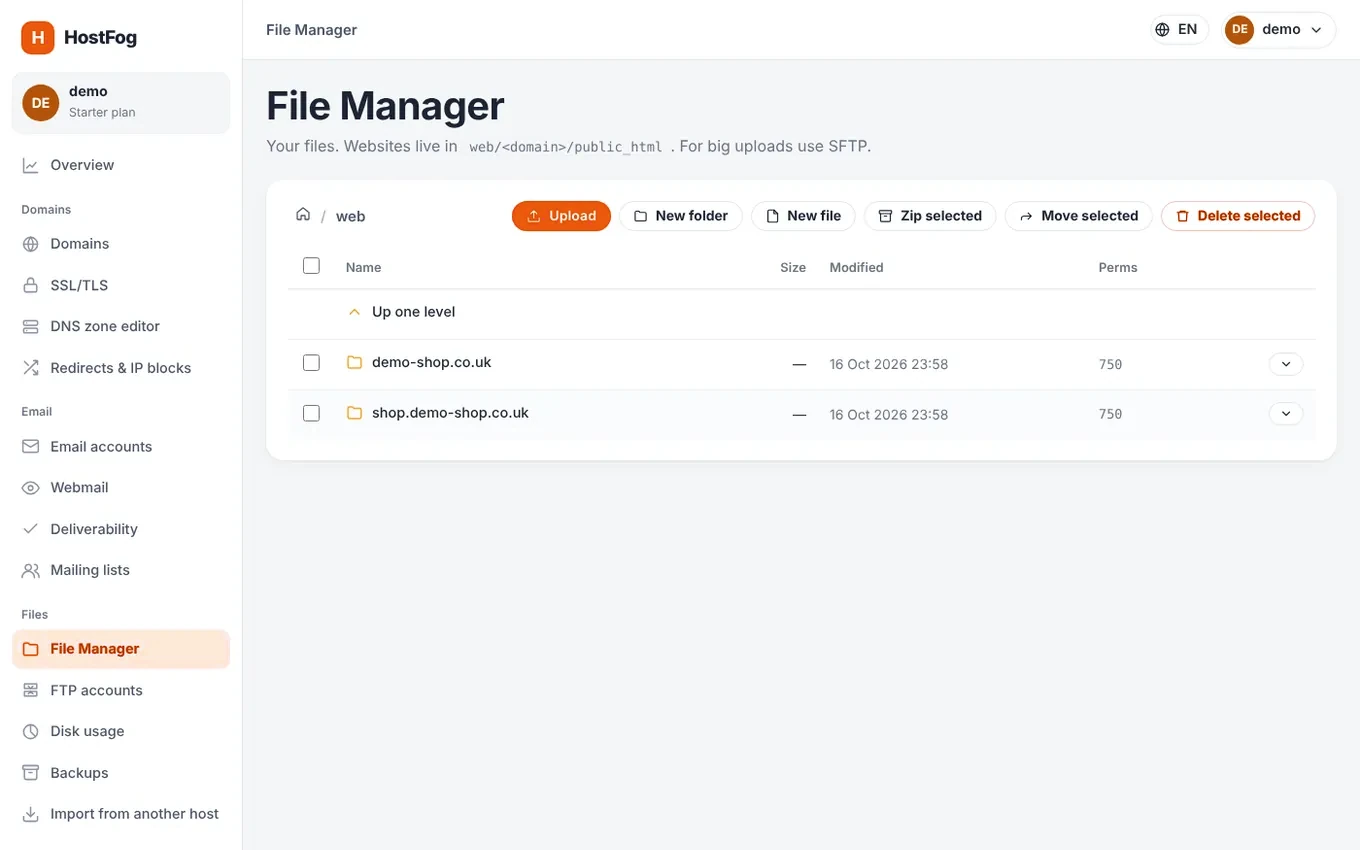Click the Move selected button
This screenshot has width=1360, height=850.
tap(1079, 216)
